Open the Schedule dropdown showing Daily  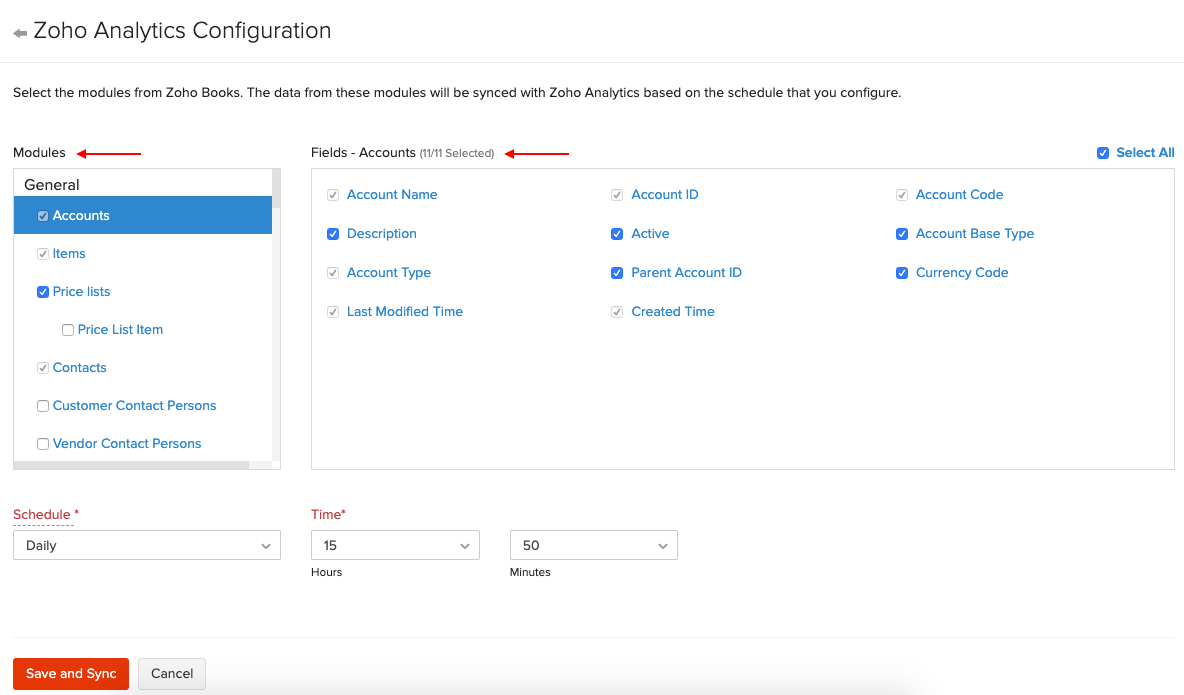click(146, 545)
